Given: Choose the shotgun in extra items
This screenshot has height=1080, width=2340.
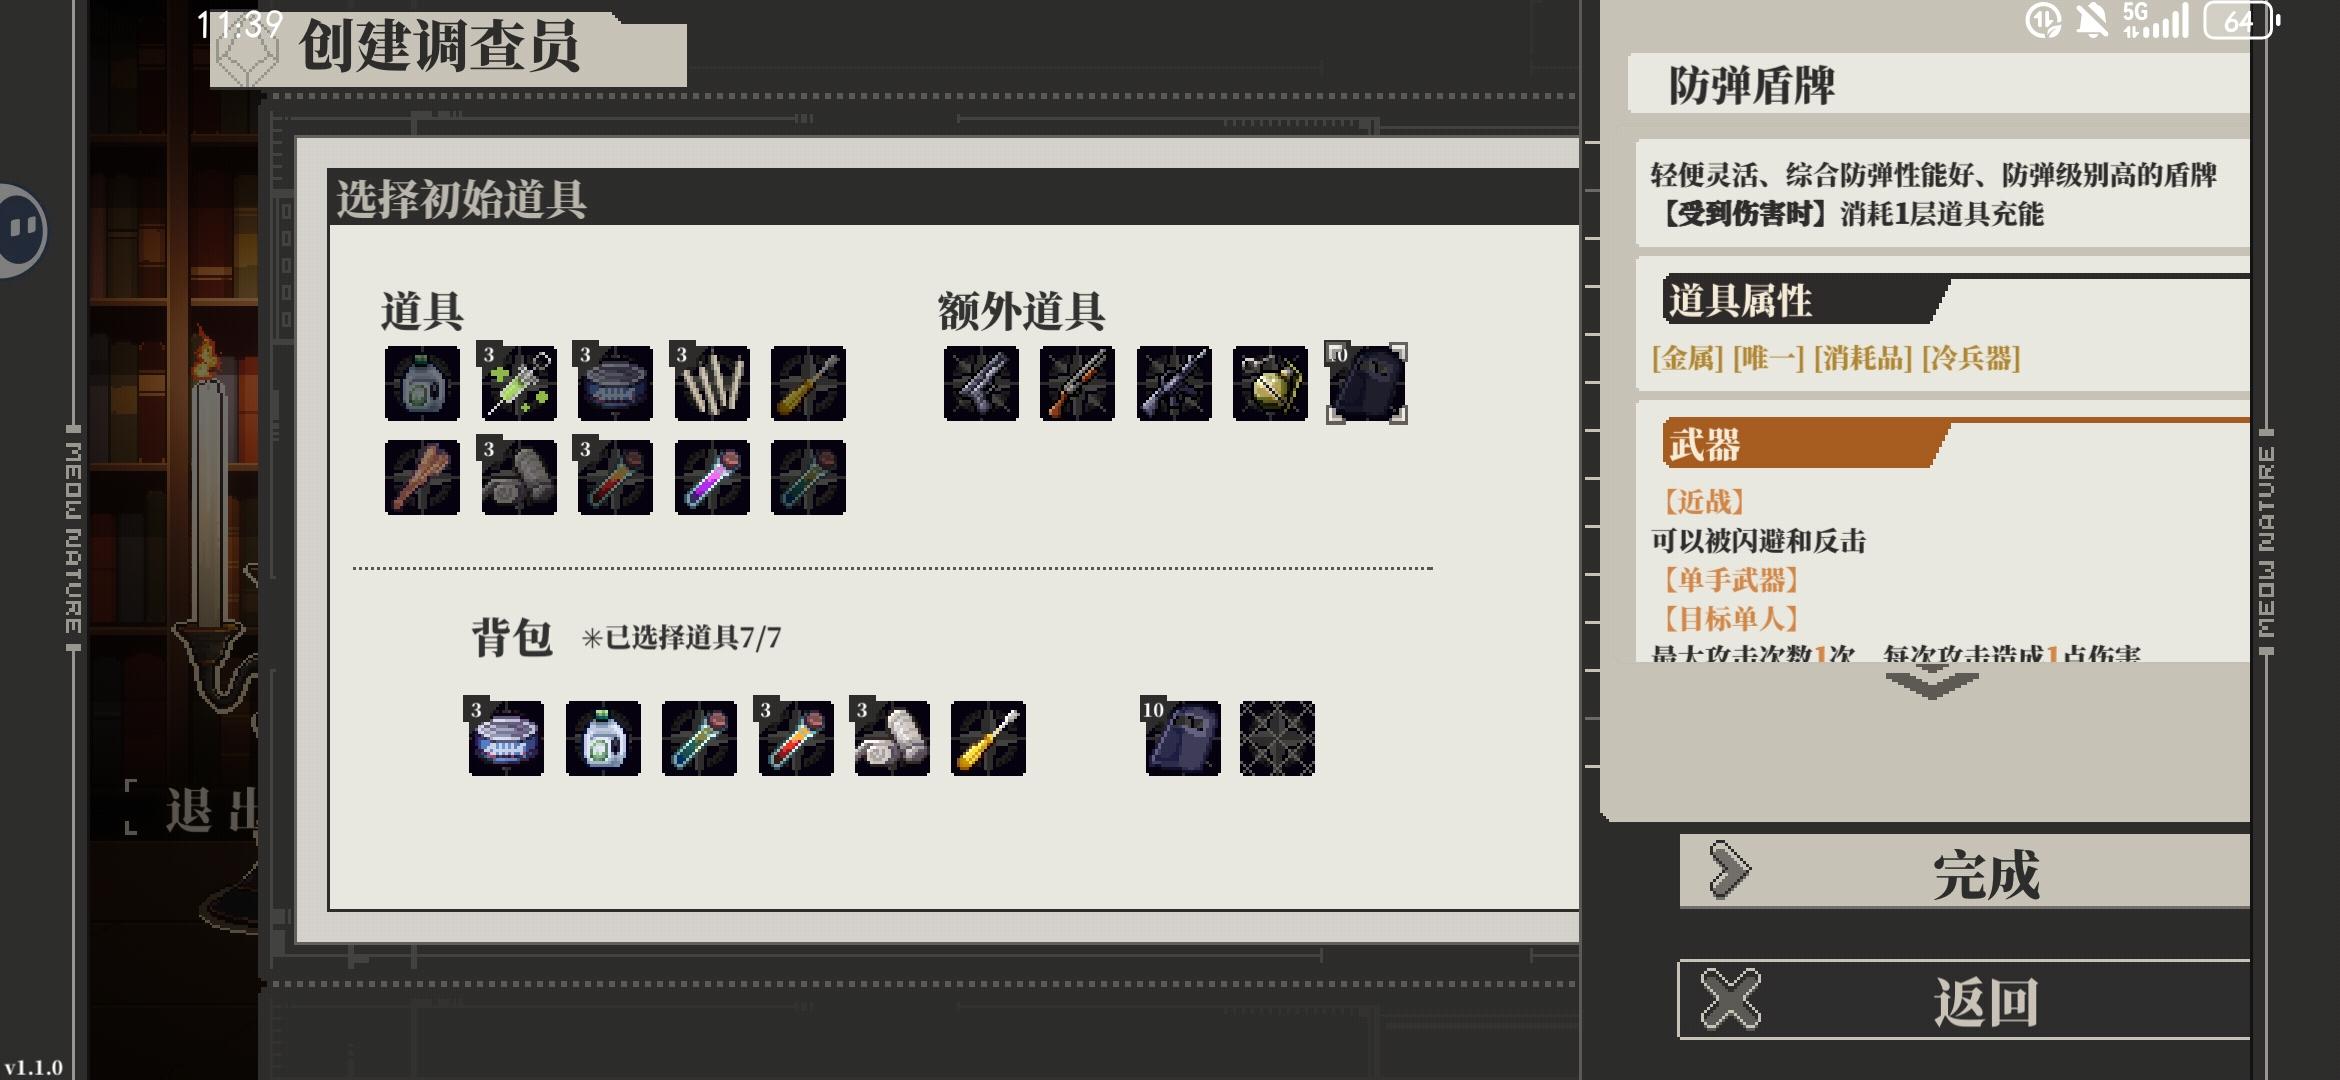Looking at the screenshot, I should (x=1077, y=383).
